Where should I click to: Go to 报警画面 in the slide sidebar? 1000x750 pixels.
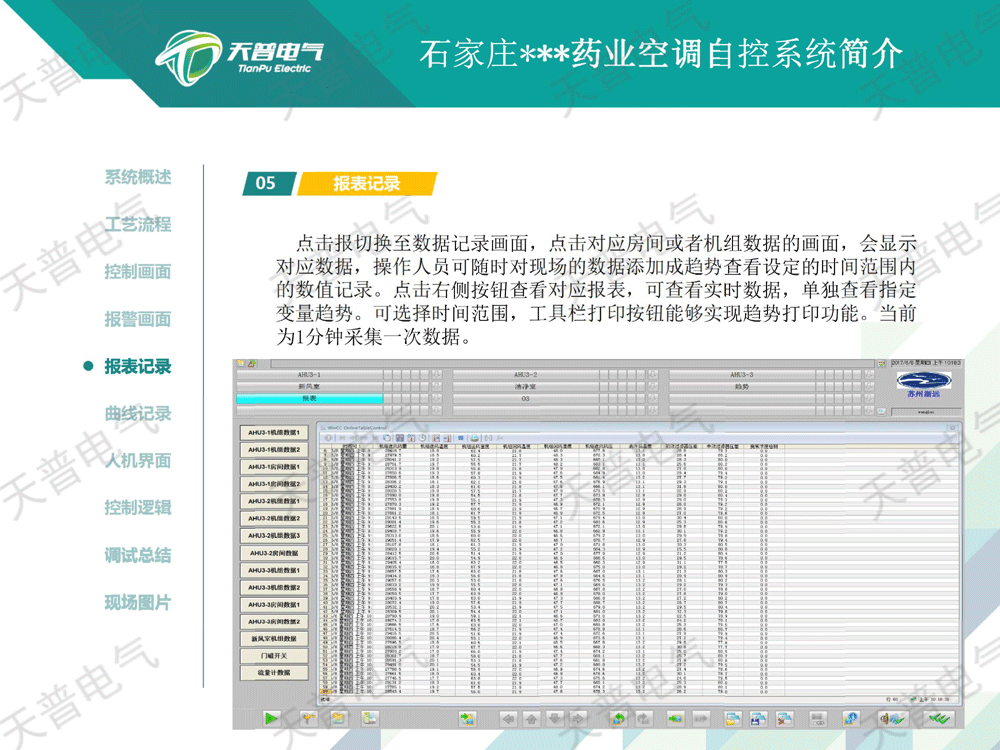tap(138, 319)
